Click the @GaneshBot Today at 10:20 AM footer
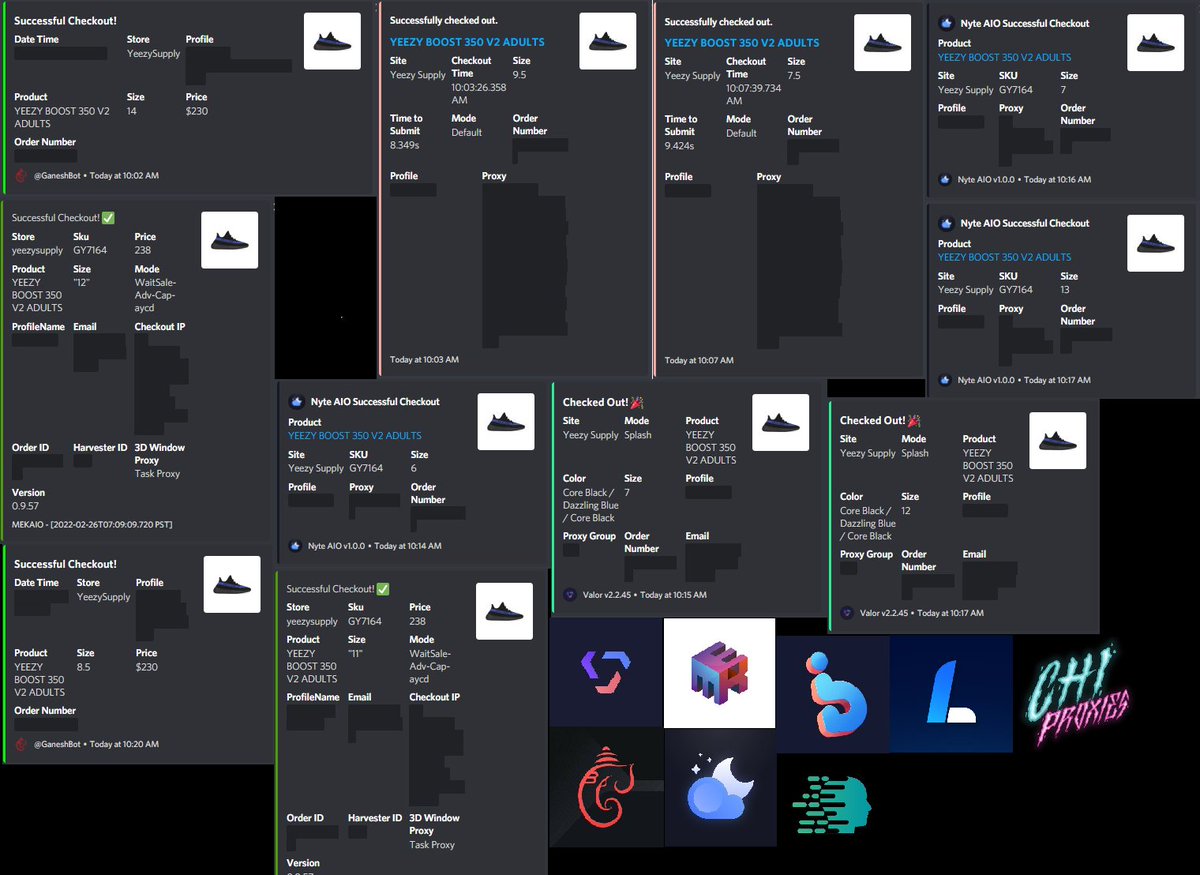Screen dimensions: 1200x875 coord(94,744)
